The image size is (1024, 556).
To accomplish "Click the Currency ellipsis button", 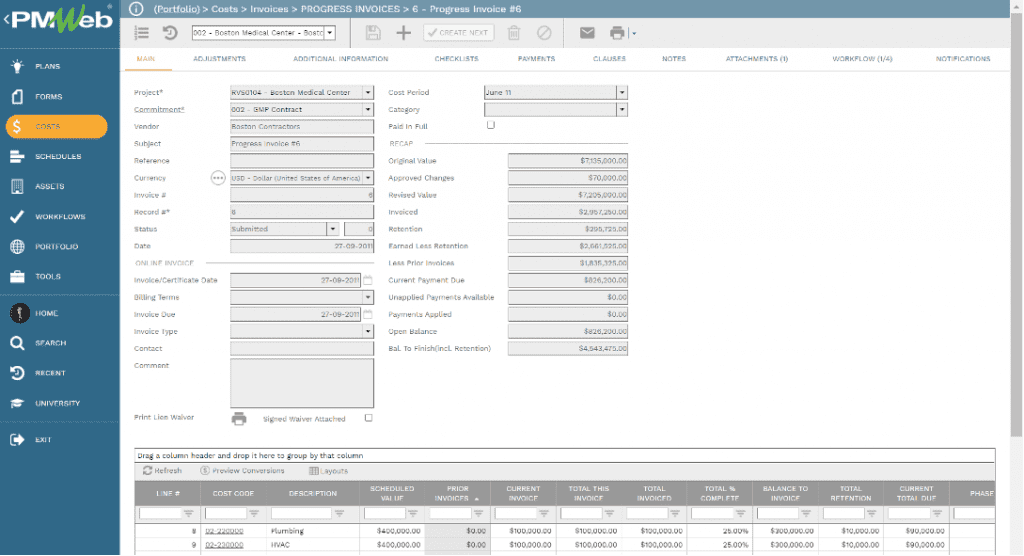I will [x=218, y=178].
